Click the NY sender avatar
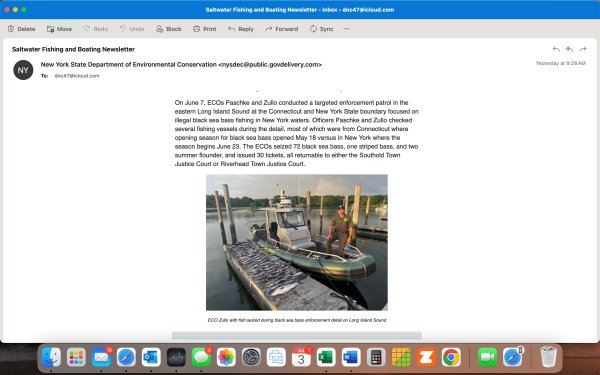 23,70
